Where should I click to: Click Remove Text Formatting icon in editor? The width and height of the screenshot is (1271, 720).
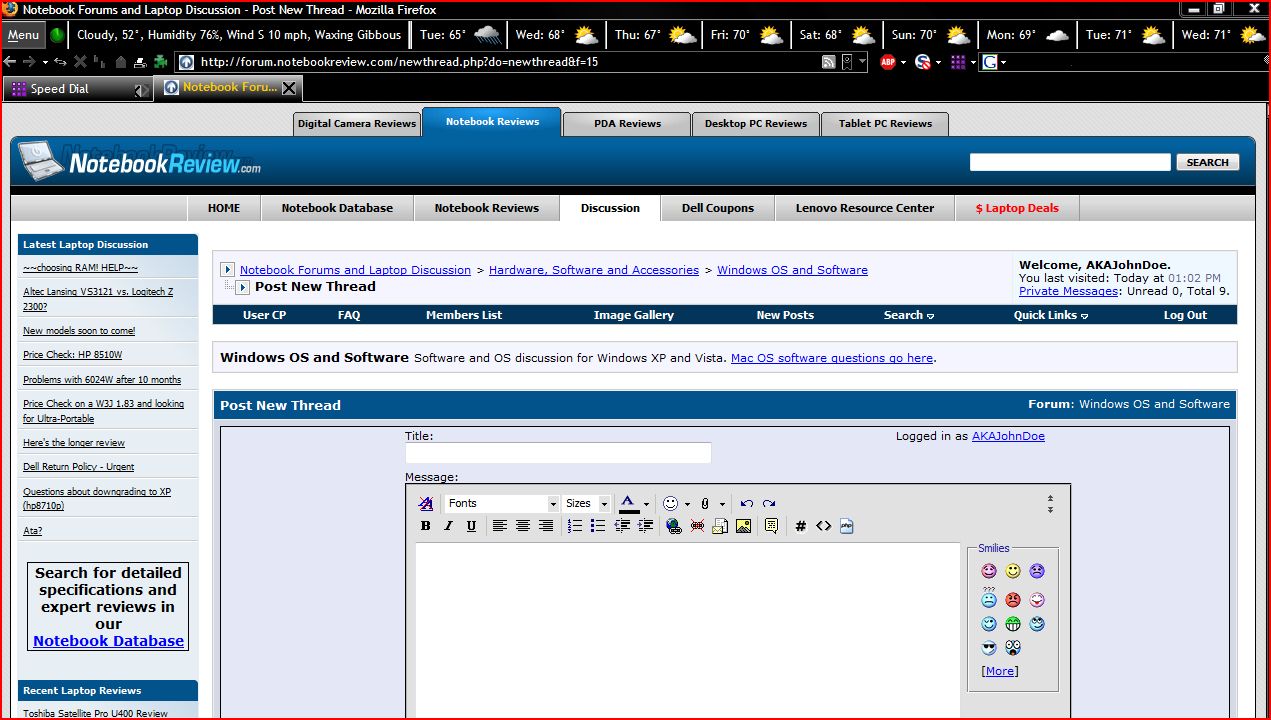click(x=426, y=503)
